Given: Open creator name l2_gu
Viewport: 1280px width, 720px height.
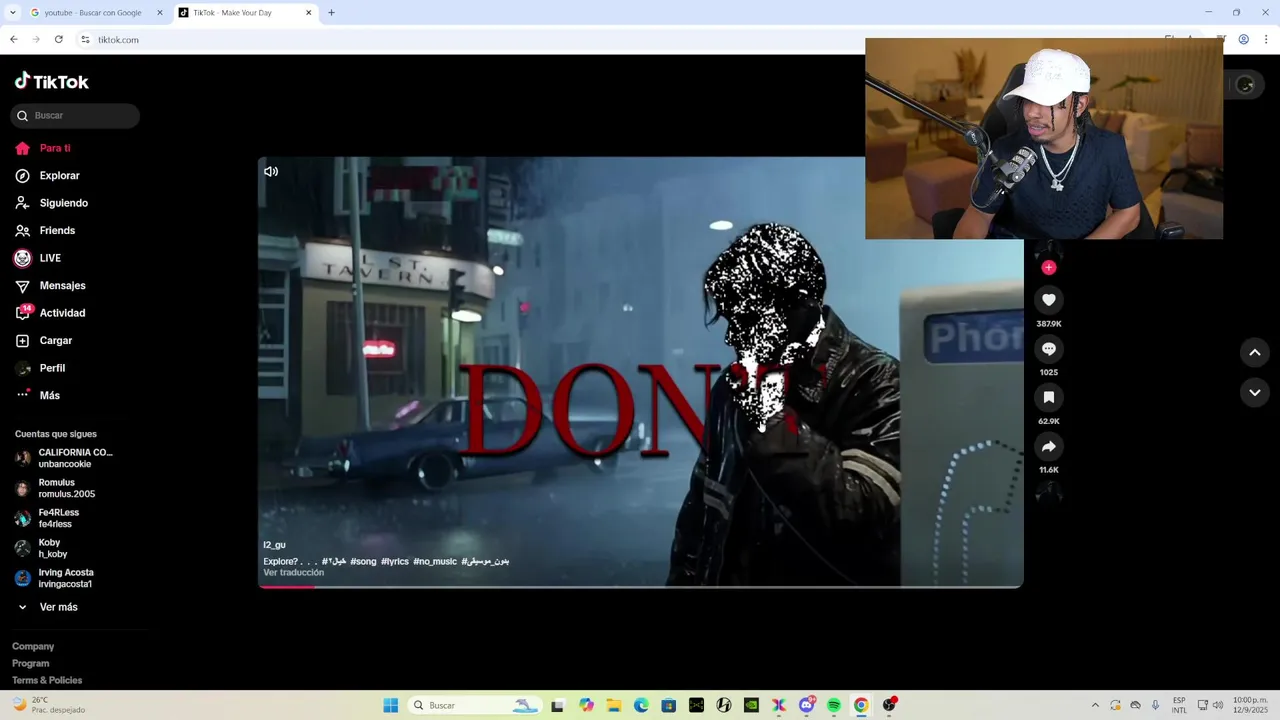Looking at the screenshot, I should (x=274, y=545).
